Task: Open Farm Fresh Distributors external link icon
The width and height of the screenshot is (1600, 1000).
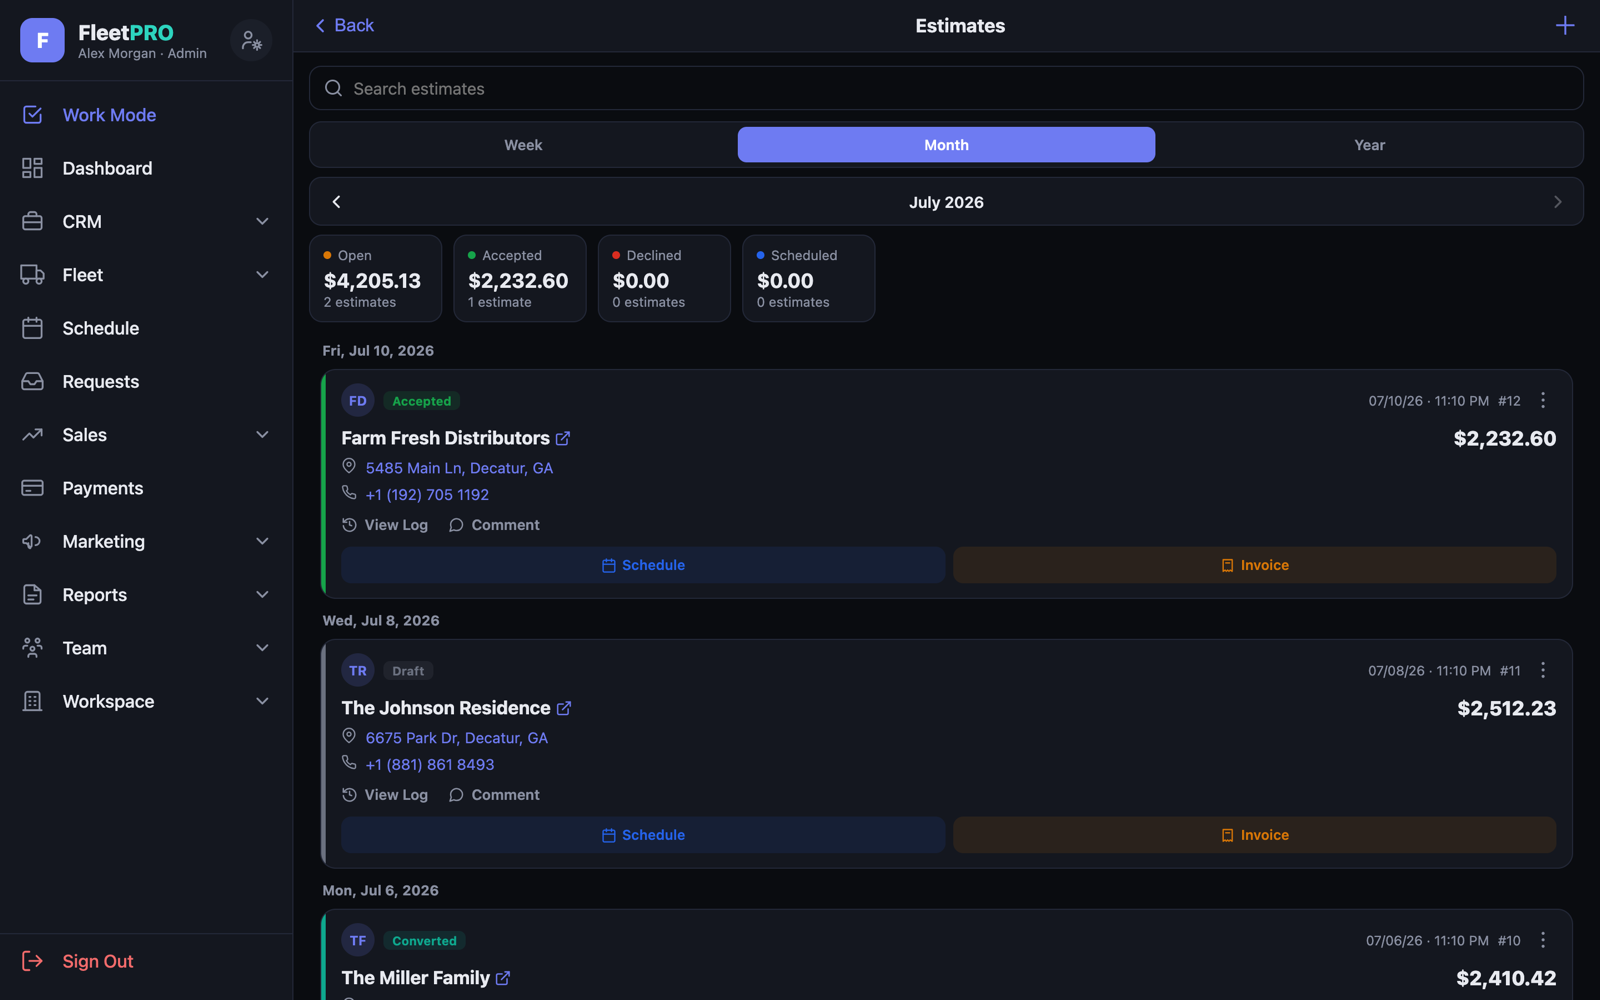Action: pyautogui.click(x=563, y=438)
